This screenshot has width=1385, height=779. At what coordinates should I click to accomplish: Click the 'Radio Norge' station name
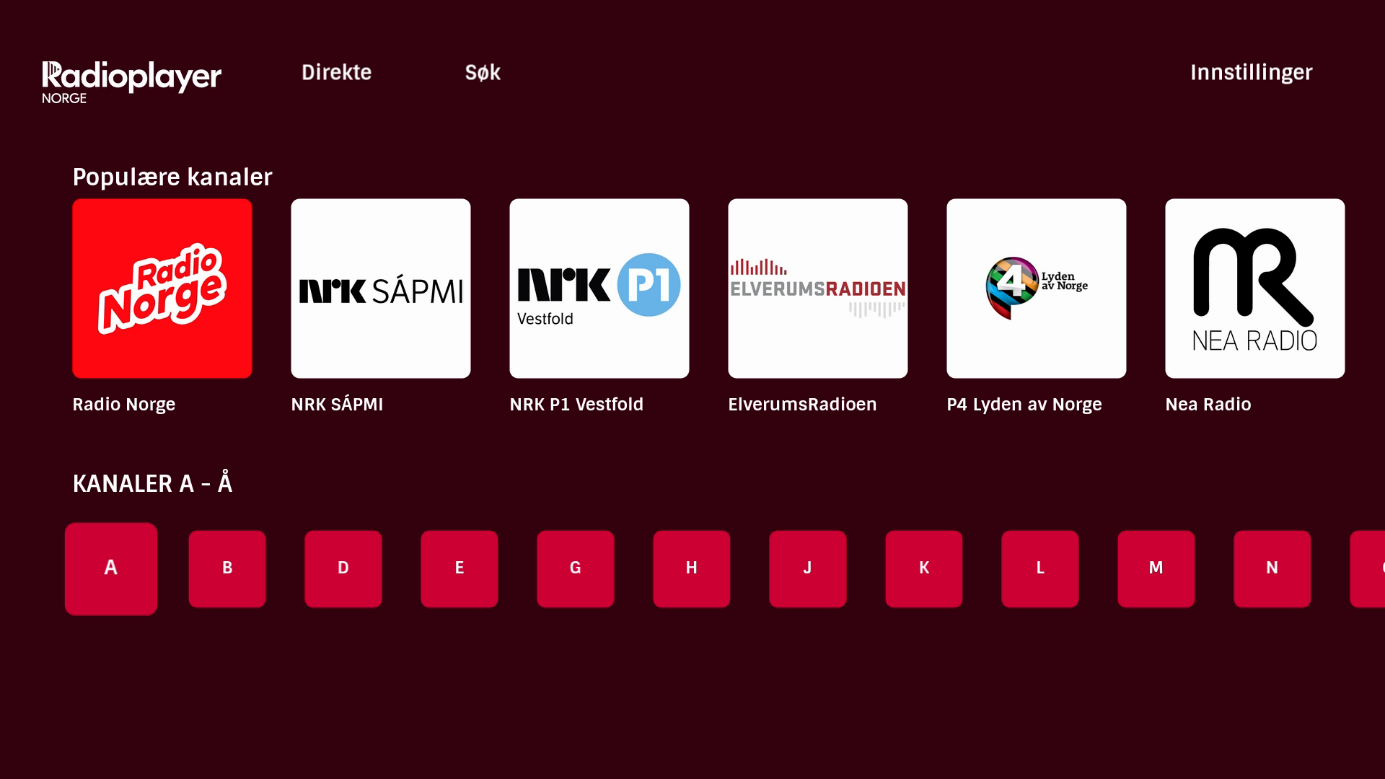(x=124, y=405)
